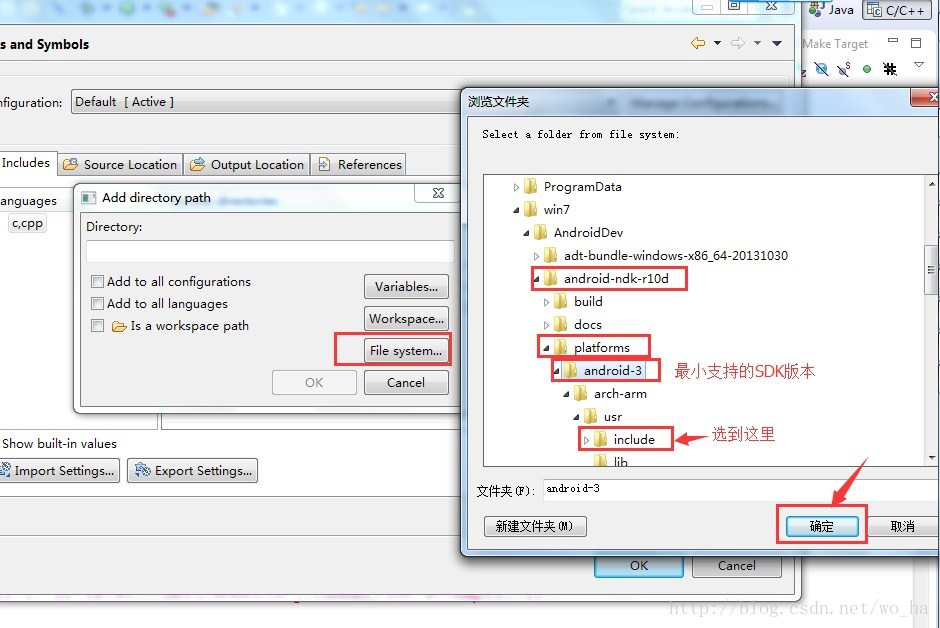Toggle the crossed-out hash icon
The image size is (940, 628).
890,70
